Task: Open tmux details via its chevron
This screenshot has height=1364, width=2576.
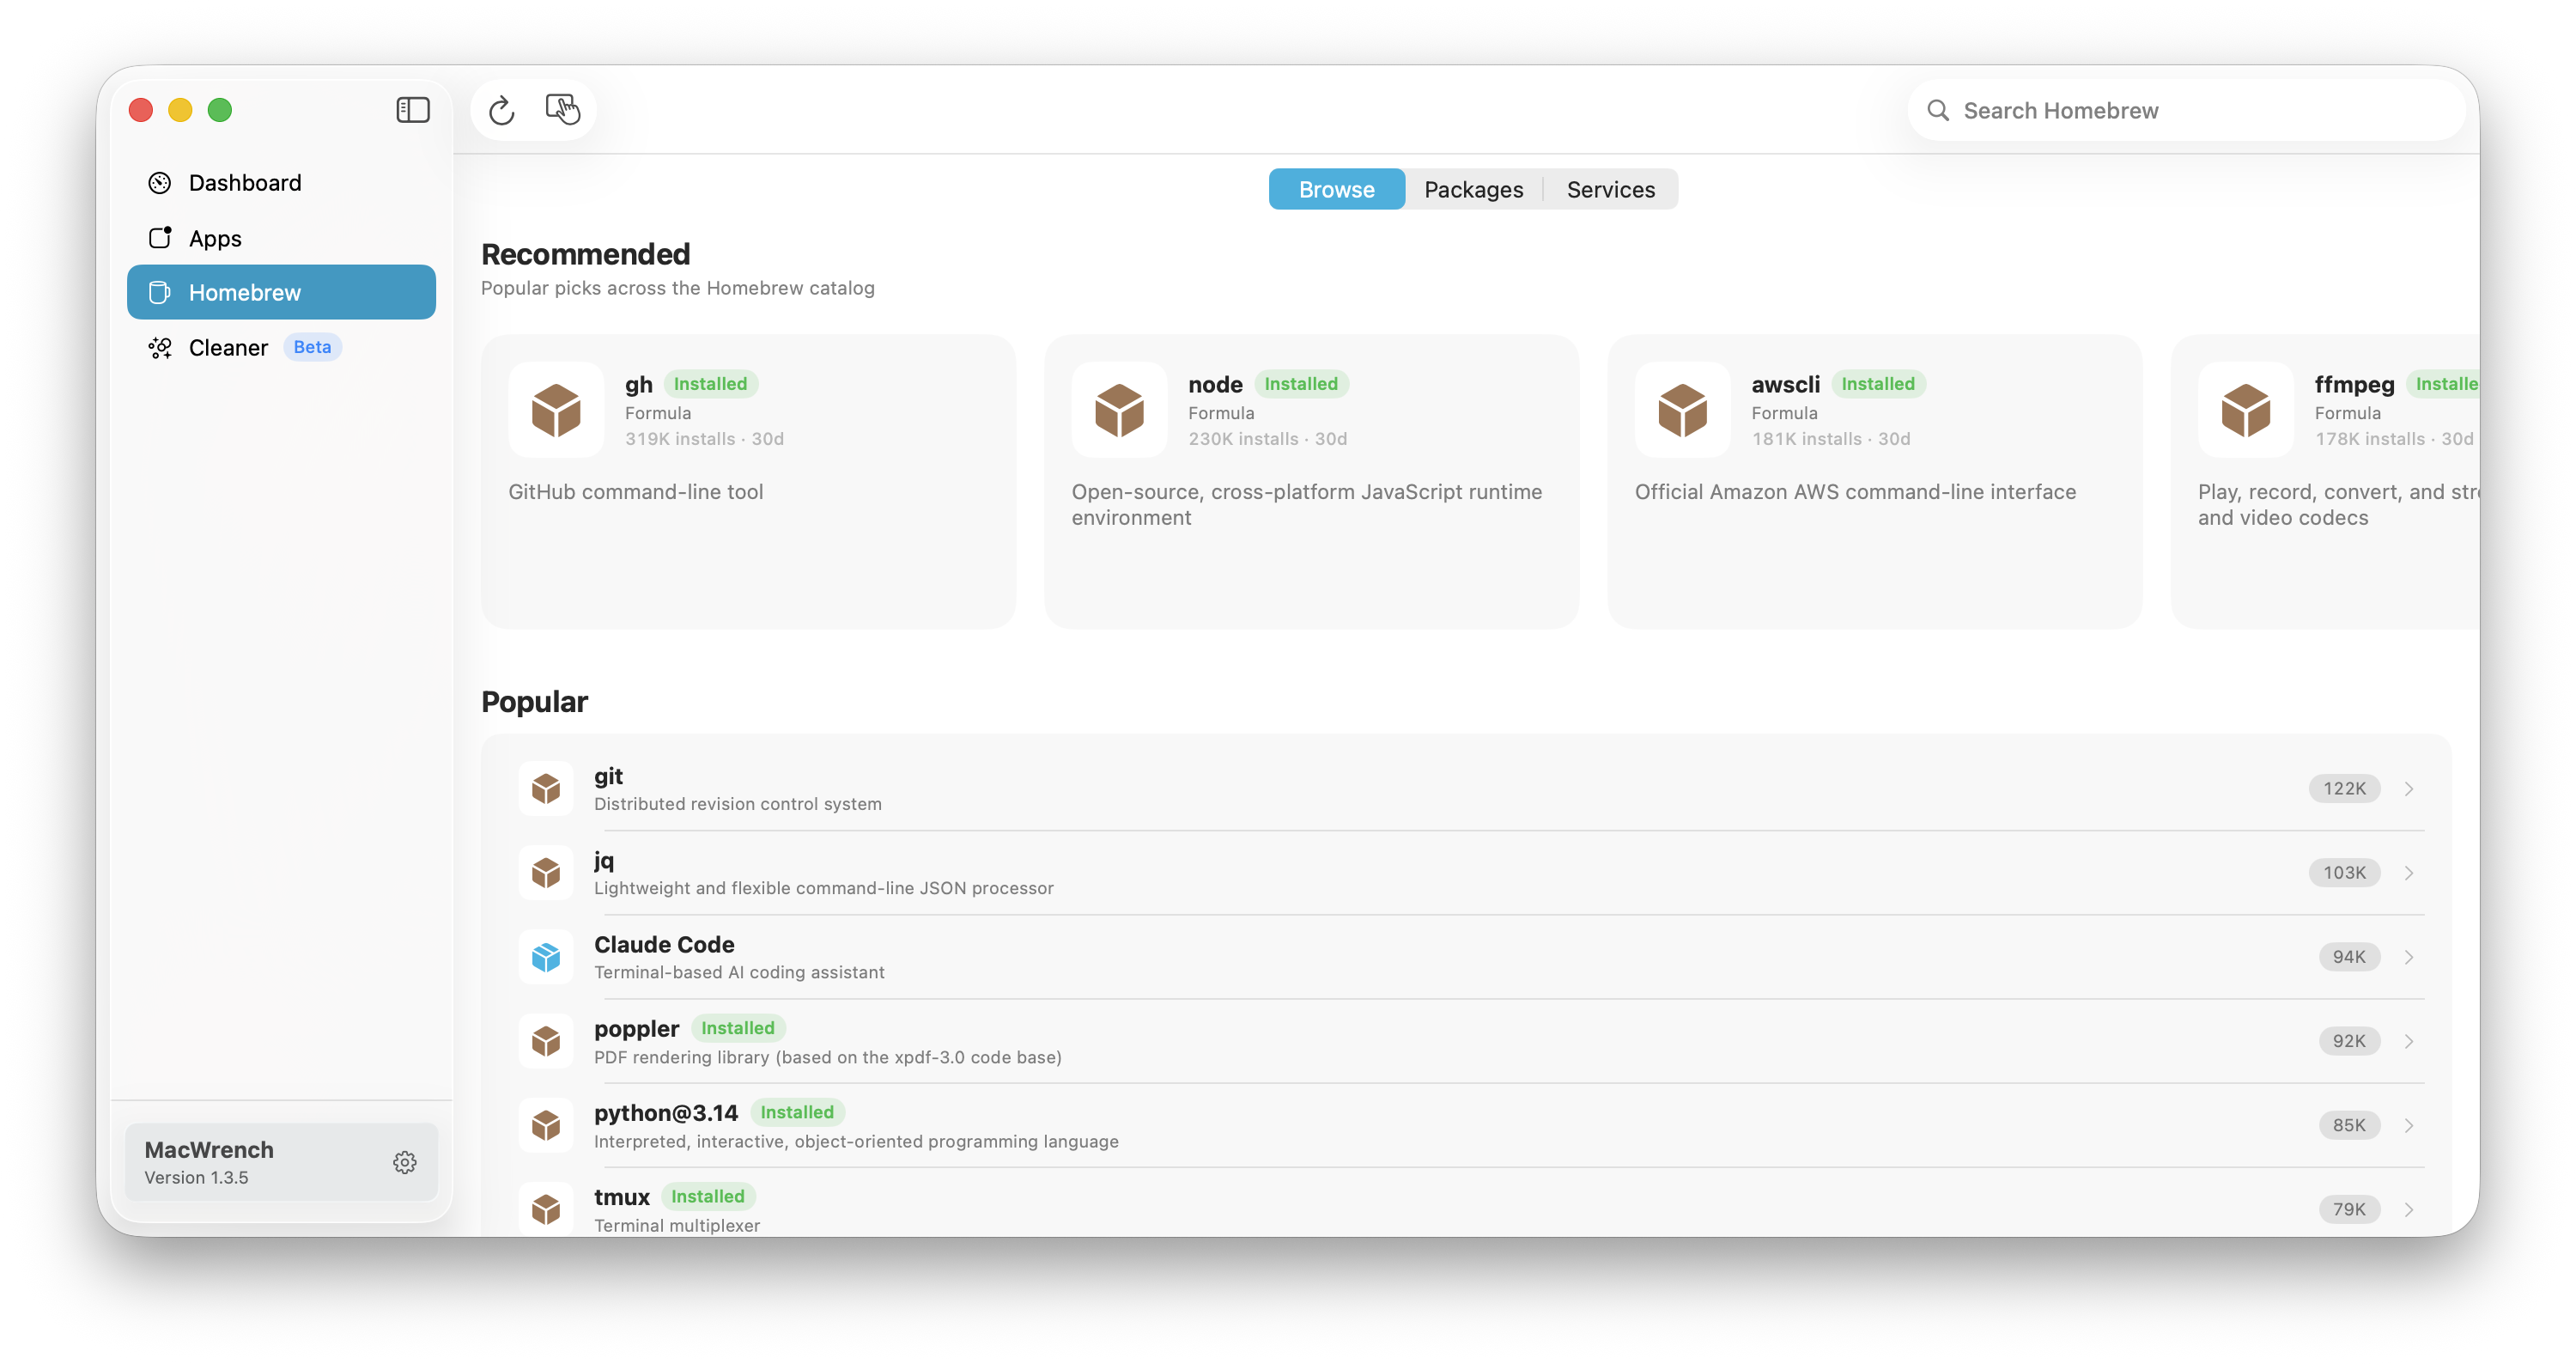Action: click(x=2409, y=1209)
